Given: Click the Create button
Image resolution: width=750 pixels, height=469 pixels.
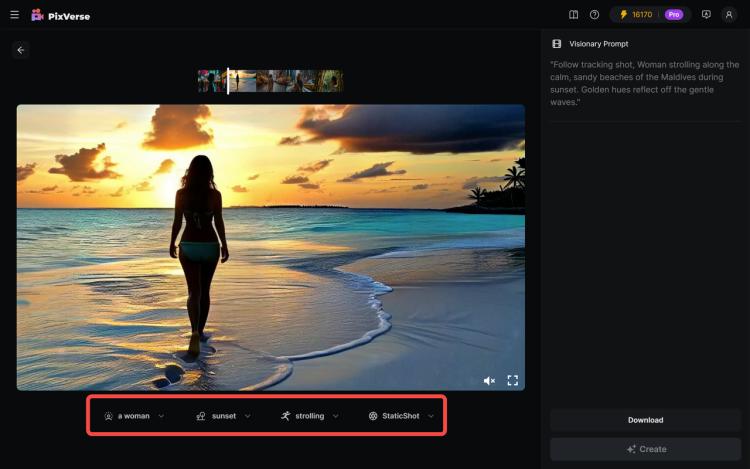Looking at the screenshot, I should [645, 449].
